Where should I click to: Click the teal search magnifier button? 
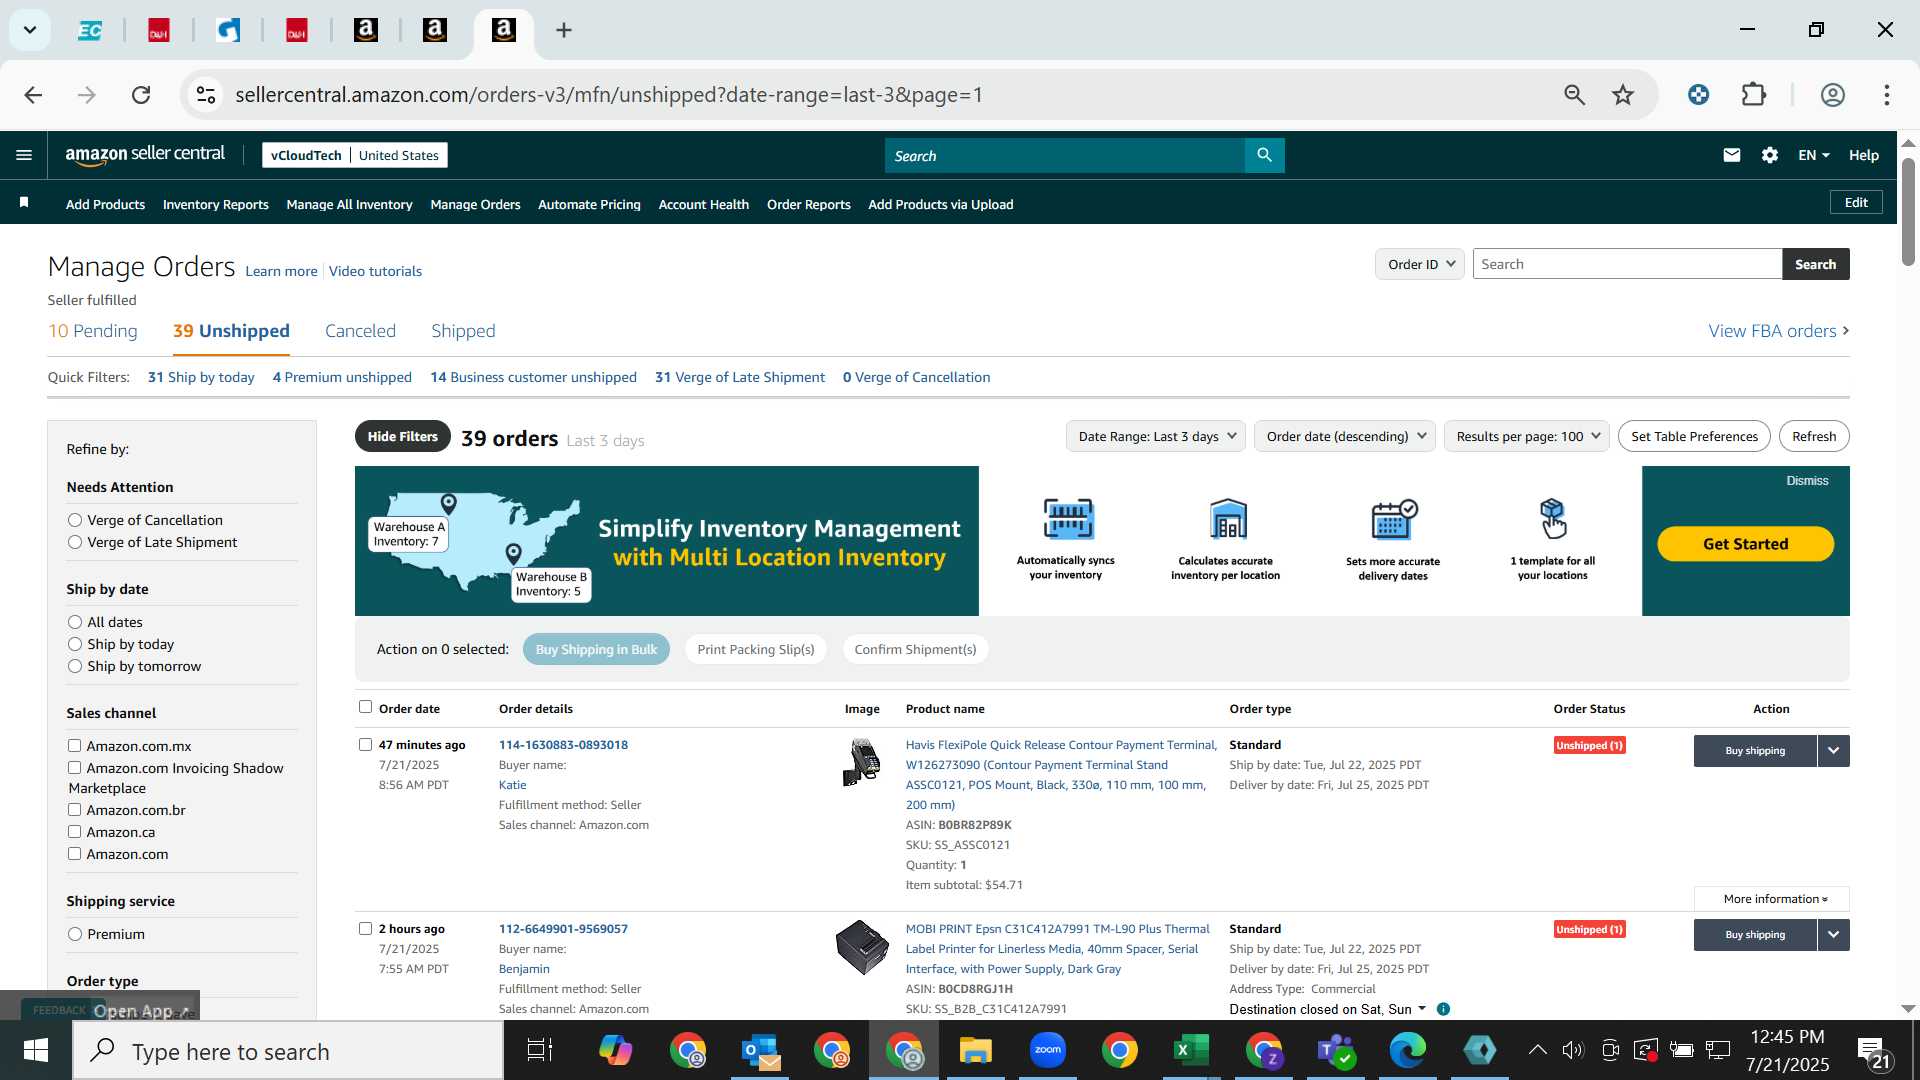(x=1264, y=155)
